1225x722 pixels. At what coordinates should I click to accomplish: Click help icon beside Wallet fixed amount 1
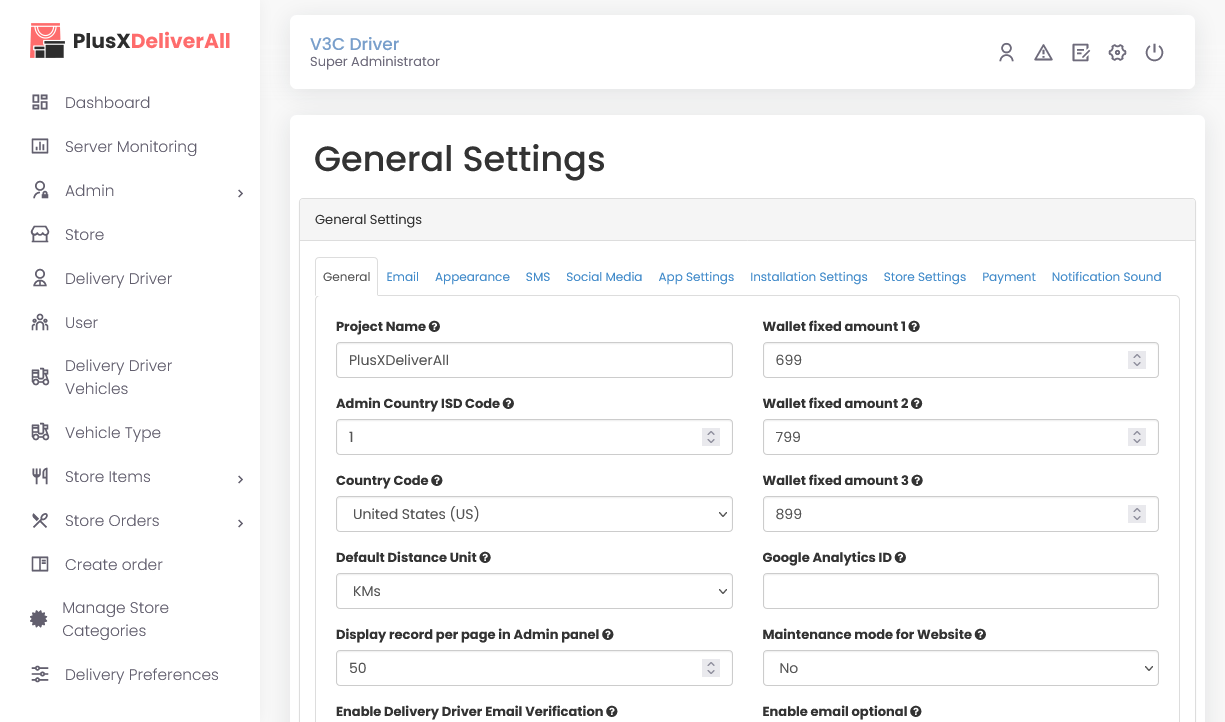point(914,326)
